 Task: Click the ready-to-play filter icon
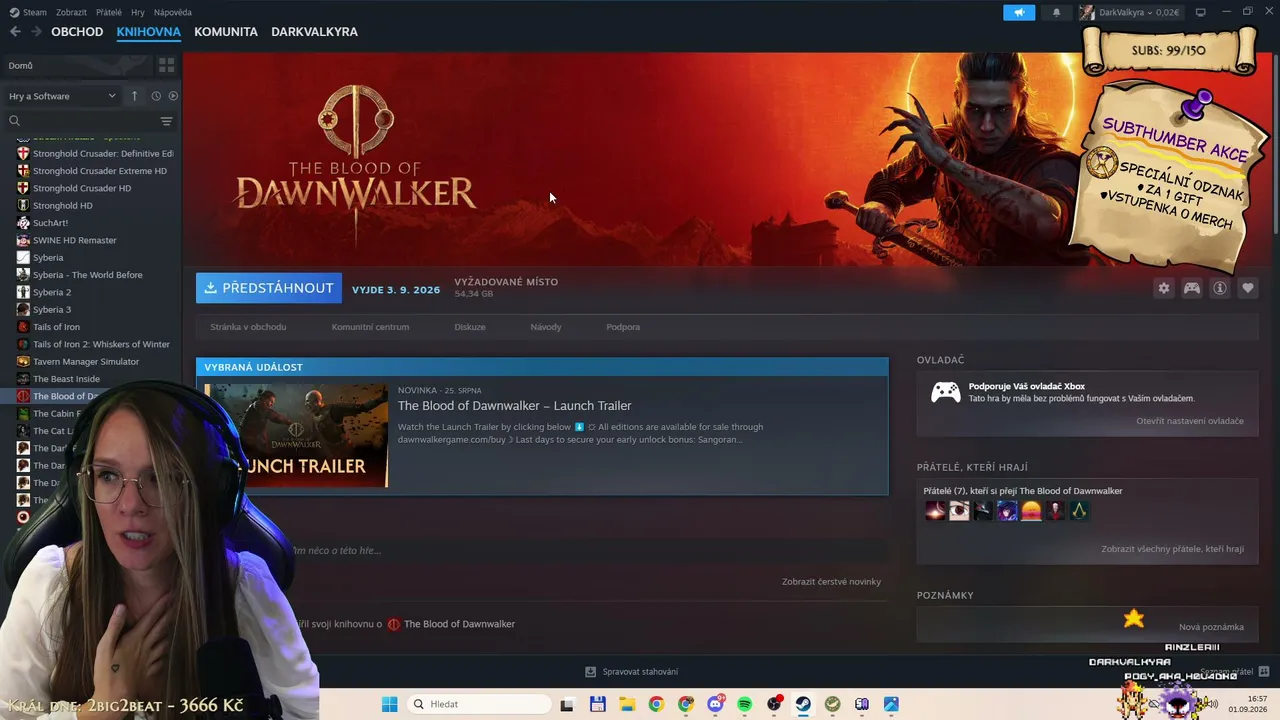tap(173, 96)
